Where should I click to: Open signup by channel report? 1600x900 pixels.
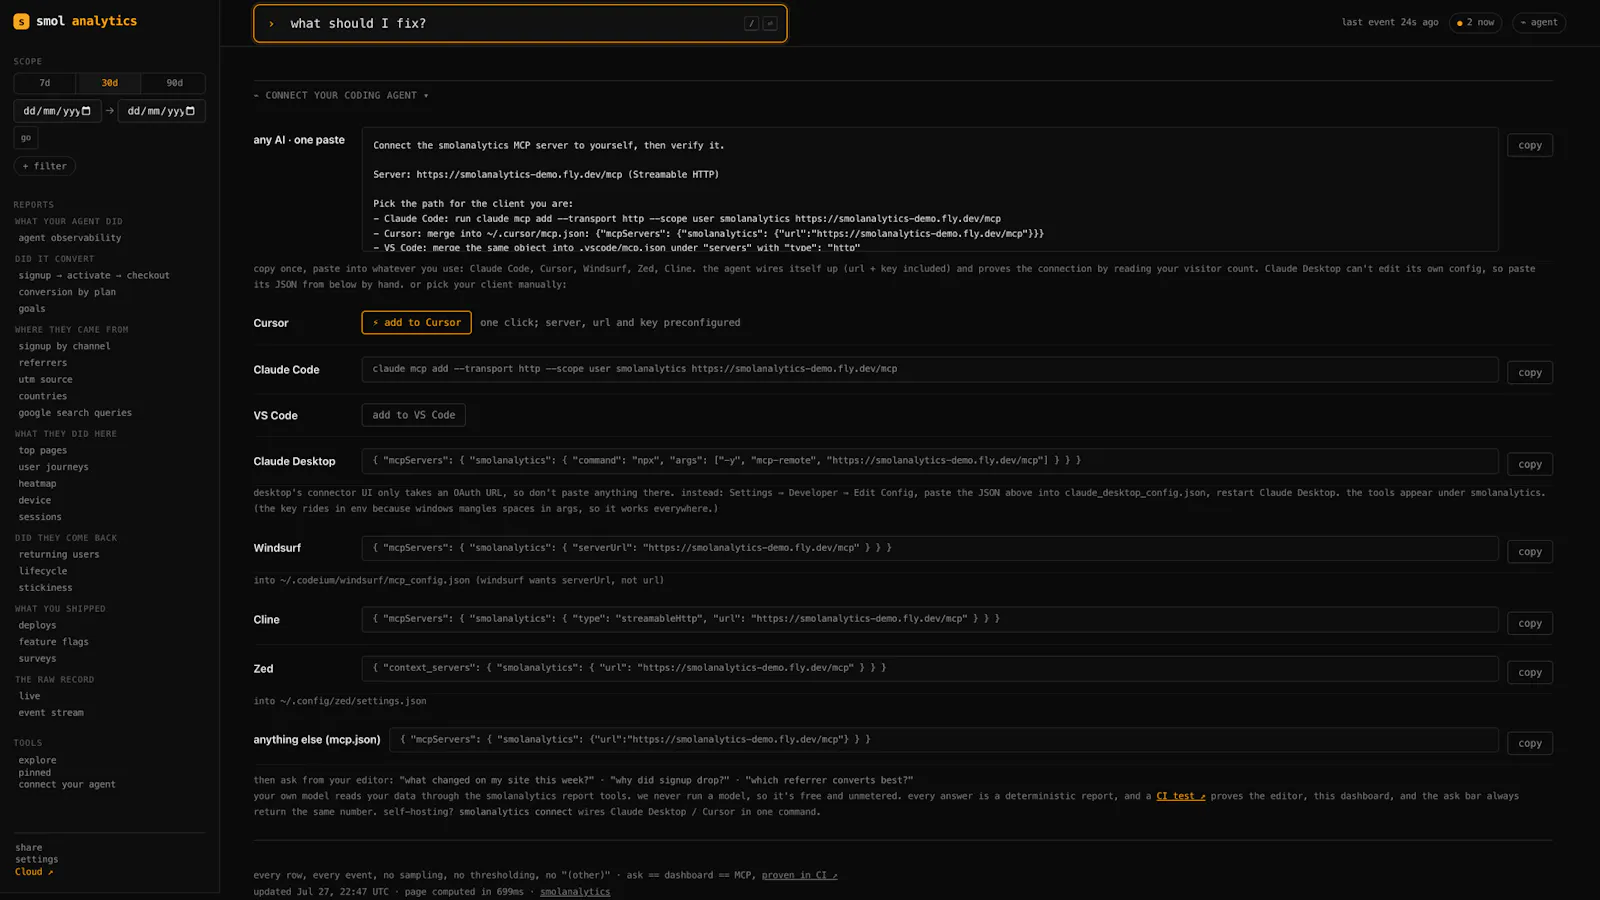click(x=64, y=346)
